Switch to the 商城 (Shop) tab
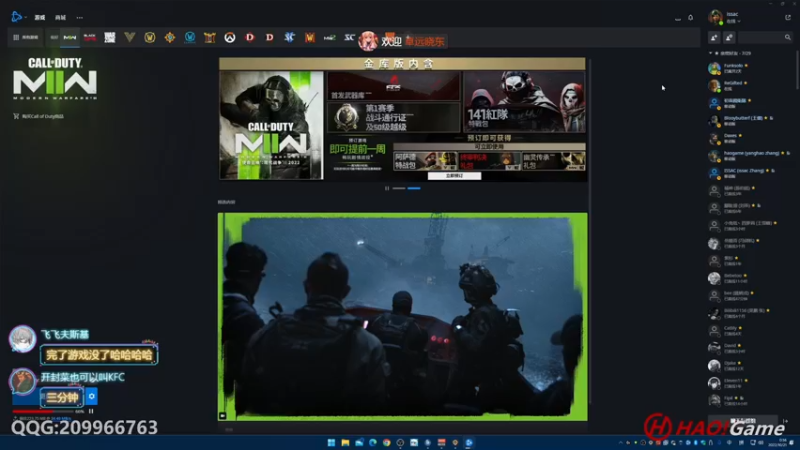Viewport: 800px width, 450px height. [x=60, y=17]
